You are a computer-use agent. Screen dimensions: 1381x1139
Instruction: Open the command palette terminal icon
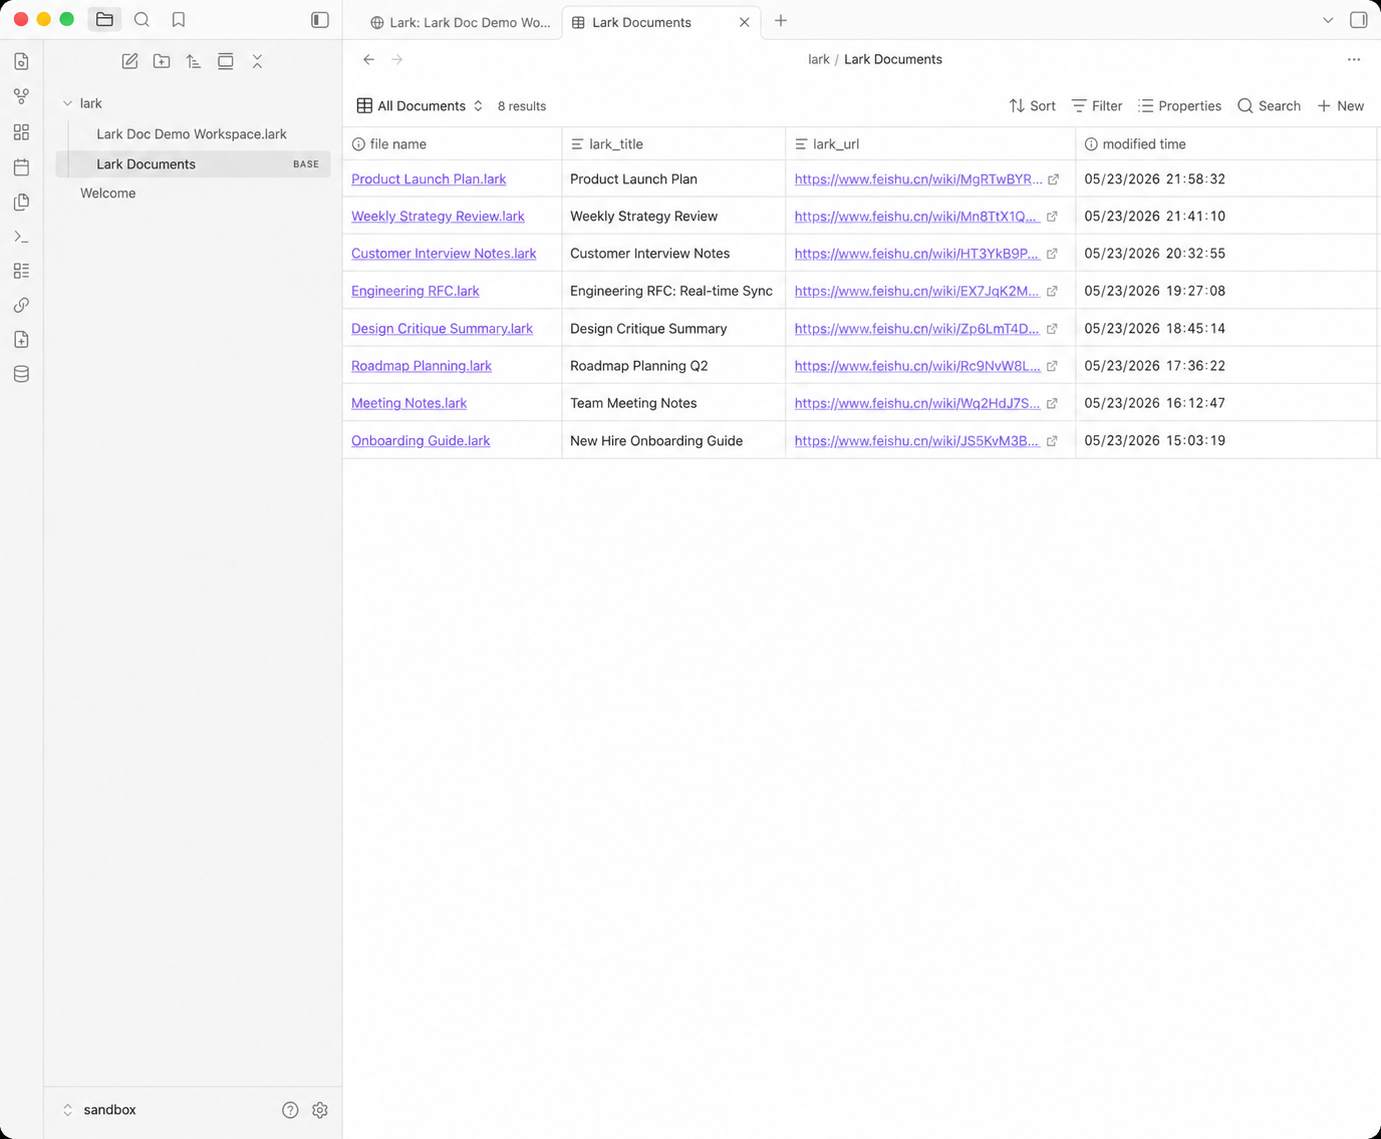click(21, 237)
